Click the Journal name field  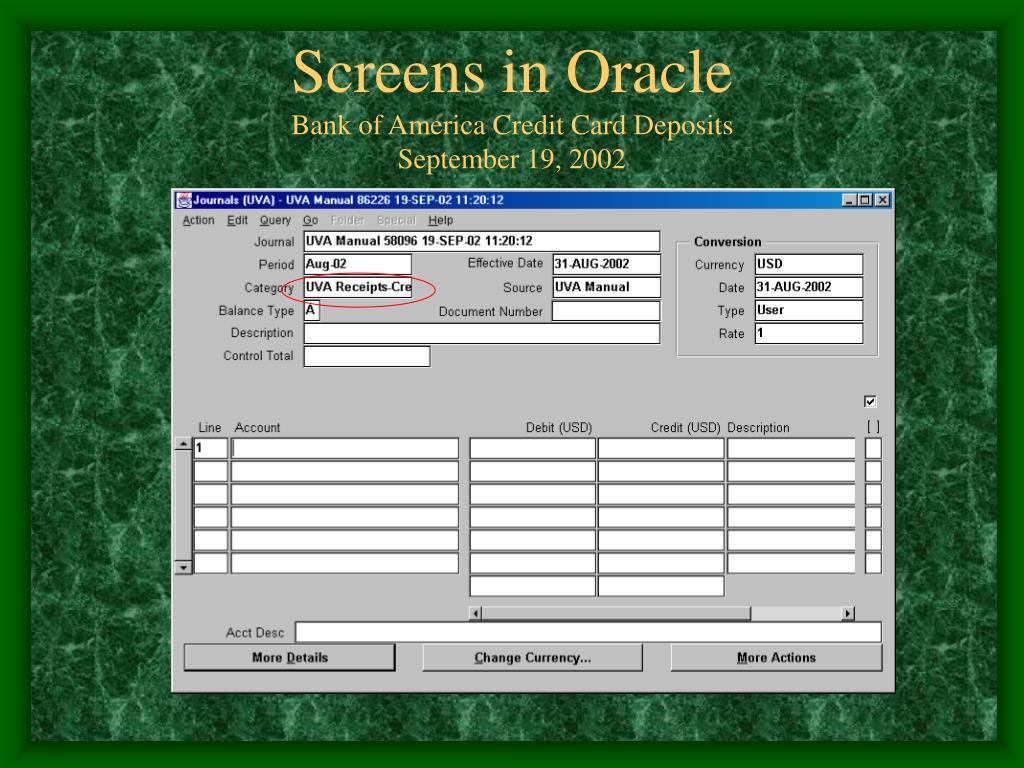click(x=481, y=241)
